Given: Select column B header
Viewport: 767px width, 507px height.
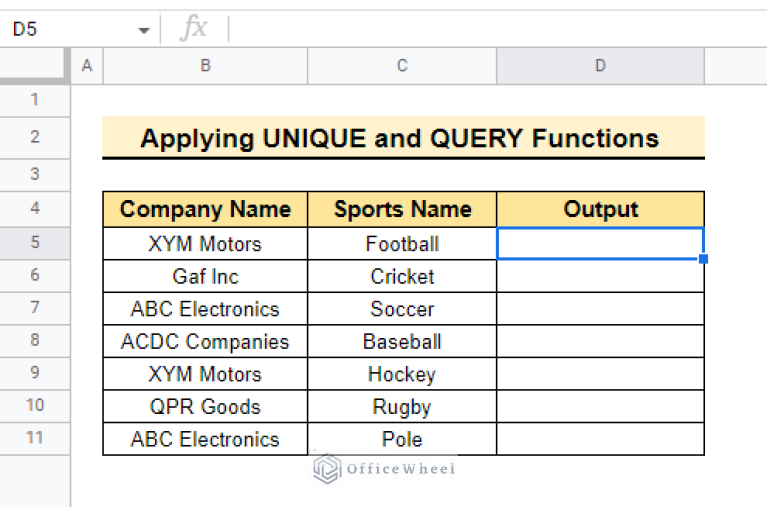Looking at the screenshot, I should tap(205, 66).
